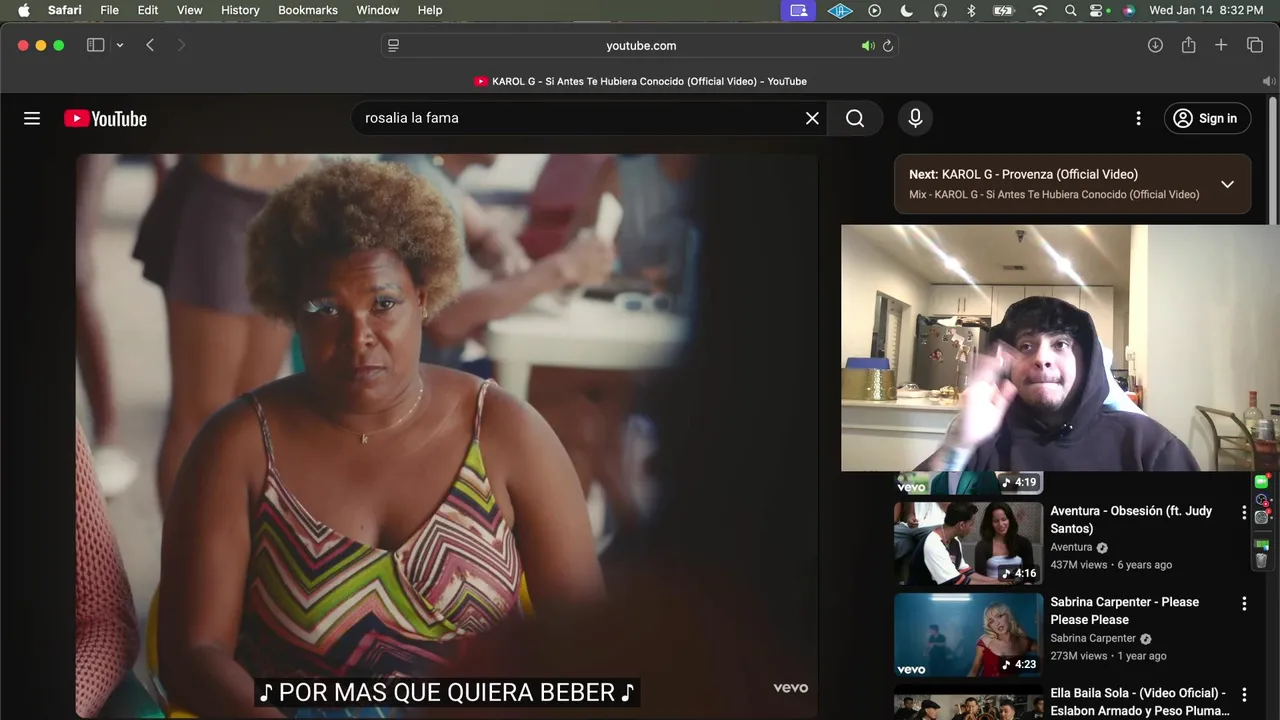Screen dimensions: 1280x720
Task: Open the screen sharing menu bar icon
Action: click(x=798, y=10)
